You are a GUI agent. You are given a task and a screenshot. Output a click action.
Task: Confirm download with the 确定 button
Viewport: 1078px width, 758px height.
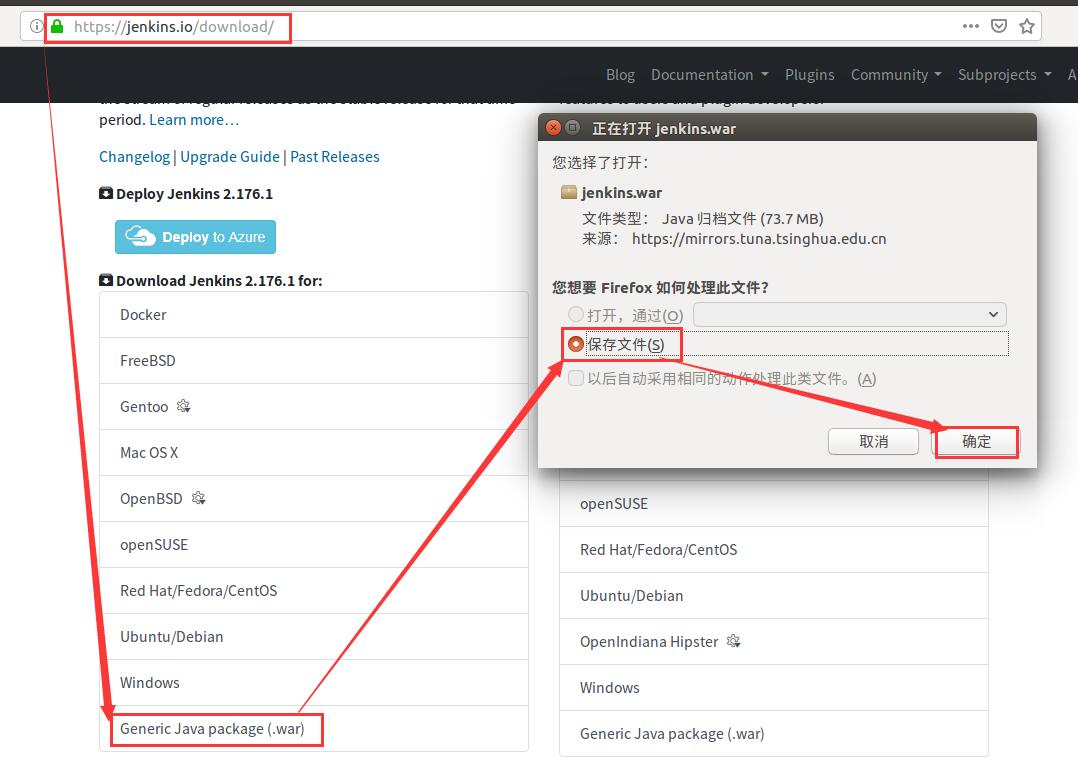[976, 441]
